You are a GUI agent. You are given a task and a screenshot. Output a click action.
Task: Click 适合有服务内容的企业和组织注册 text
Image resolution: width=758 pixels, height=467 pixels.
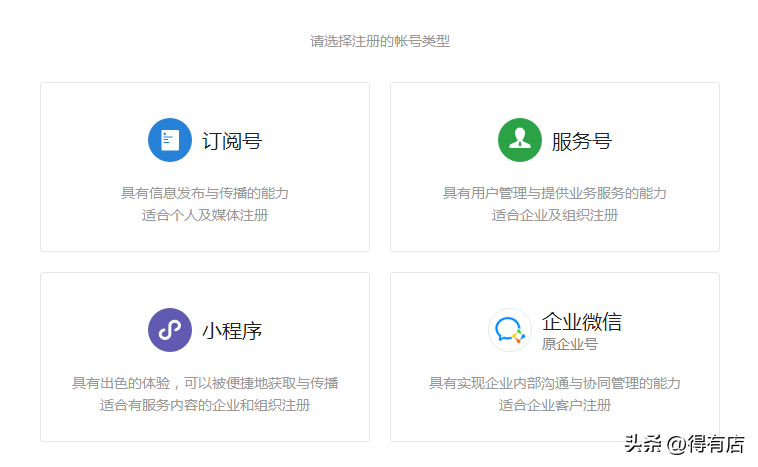pyautogui.click(x=205, y=405)
